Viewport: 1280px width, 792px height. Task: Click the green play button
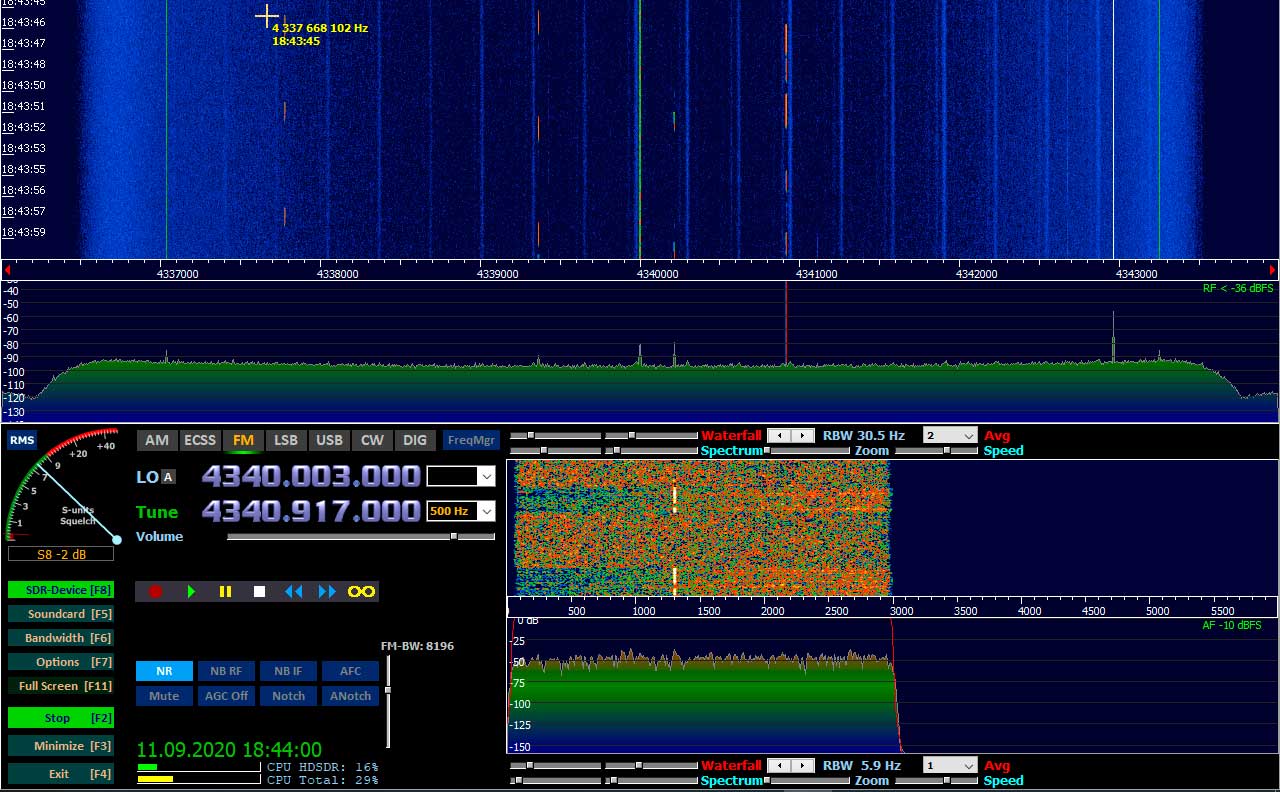pos(191,591)
